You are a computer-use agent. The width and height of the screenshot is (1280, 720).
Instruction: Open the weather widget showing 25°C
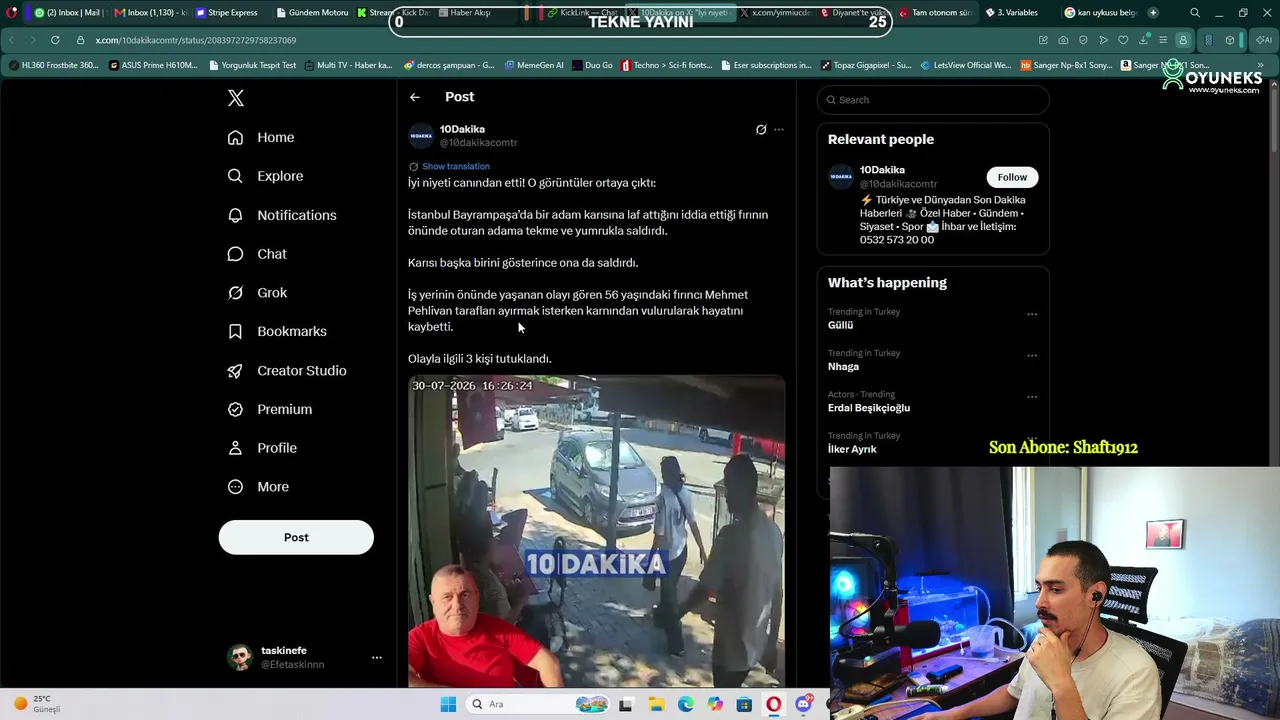pyautogui.click(x=37, y=704)
